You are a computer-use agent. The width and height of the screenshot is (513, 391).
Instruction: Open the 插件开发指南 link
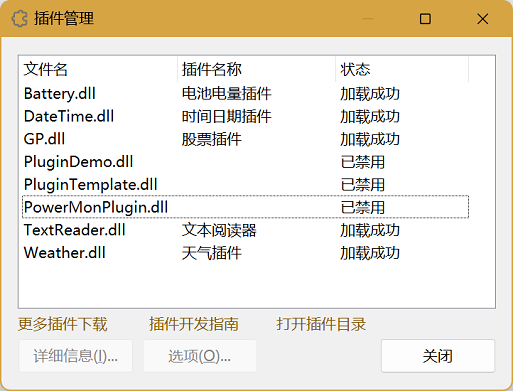[x=194, y=324]
